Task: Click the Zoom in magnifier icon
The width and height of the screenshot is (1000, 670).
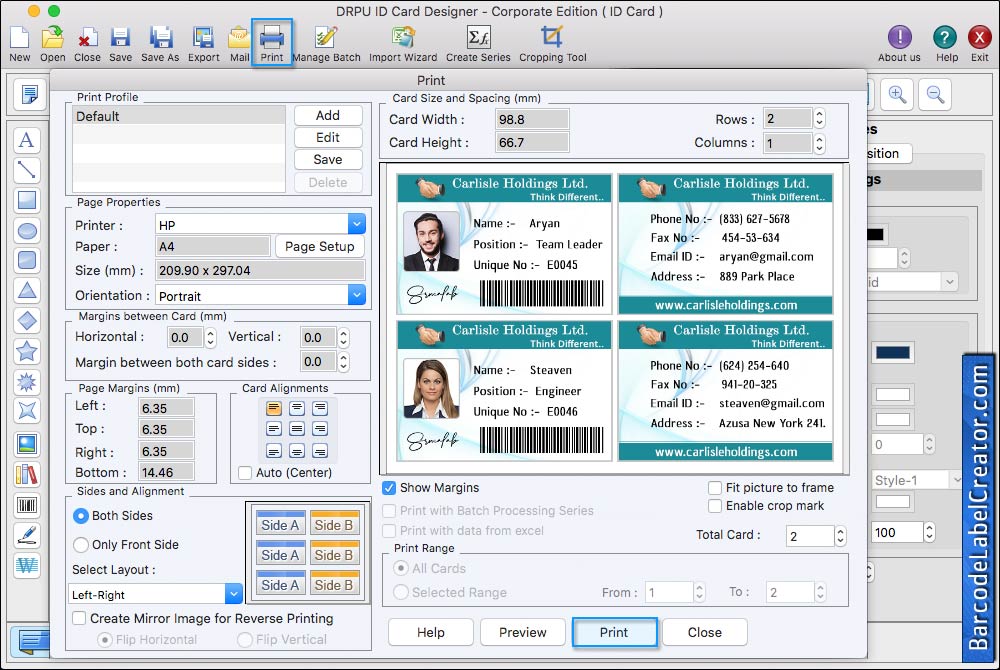Action: pos(897,94)
